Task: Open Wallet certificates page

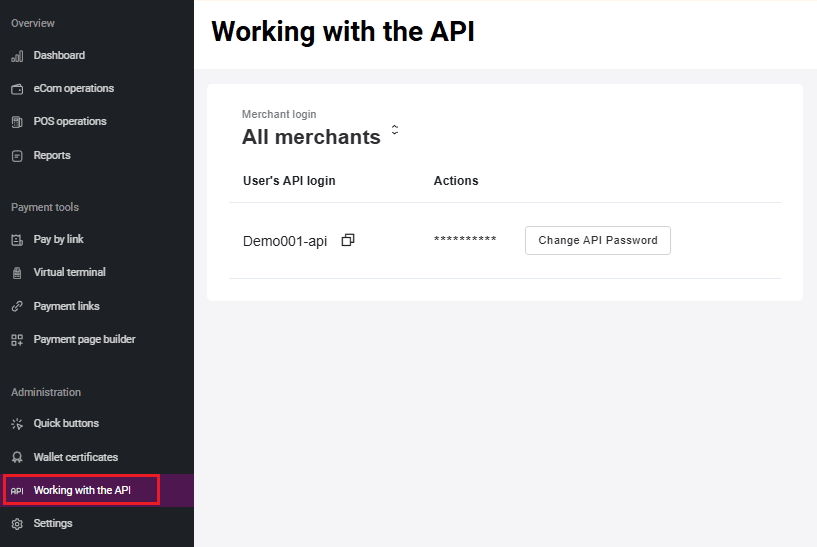Action: coord(75,457)
